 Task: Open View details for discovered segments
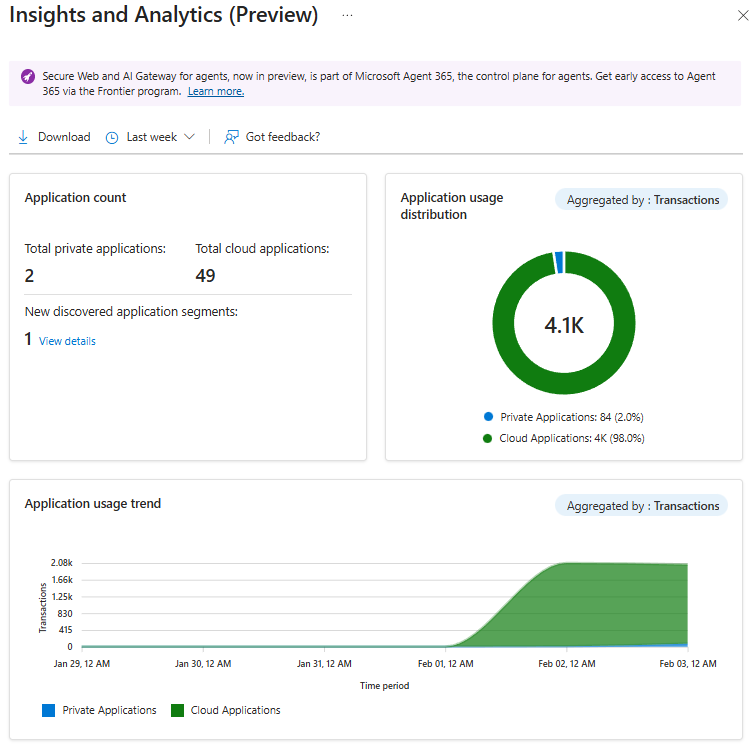pos(67,341)
